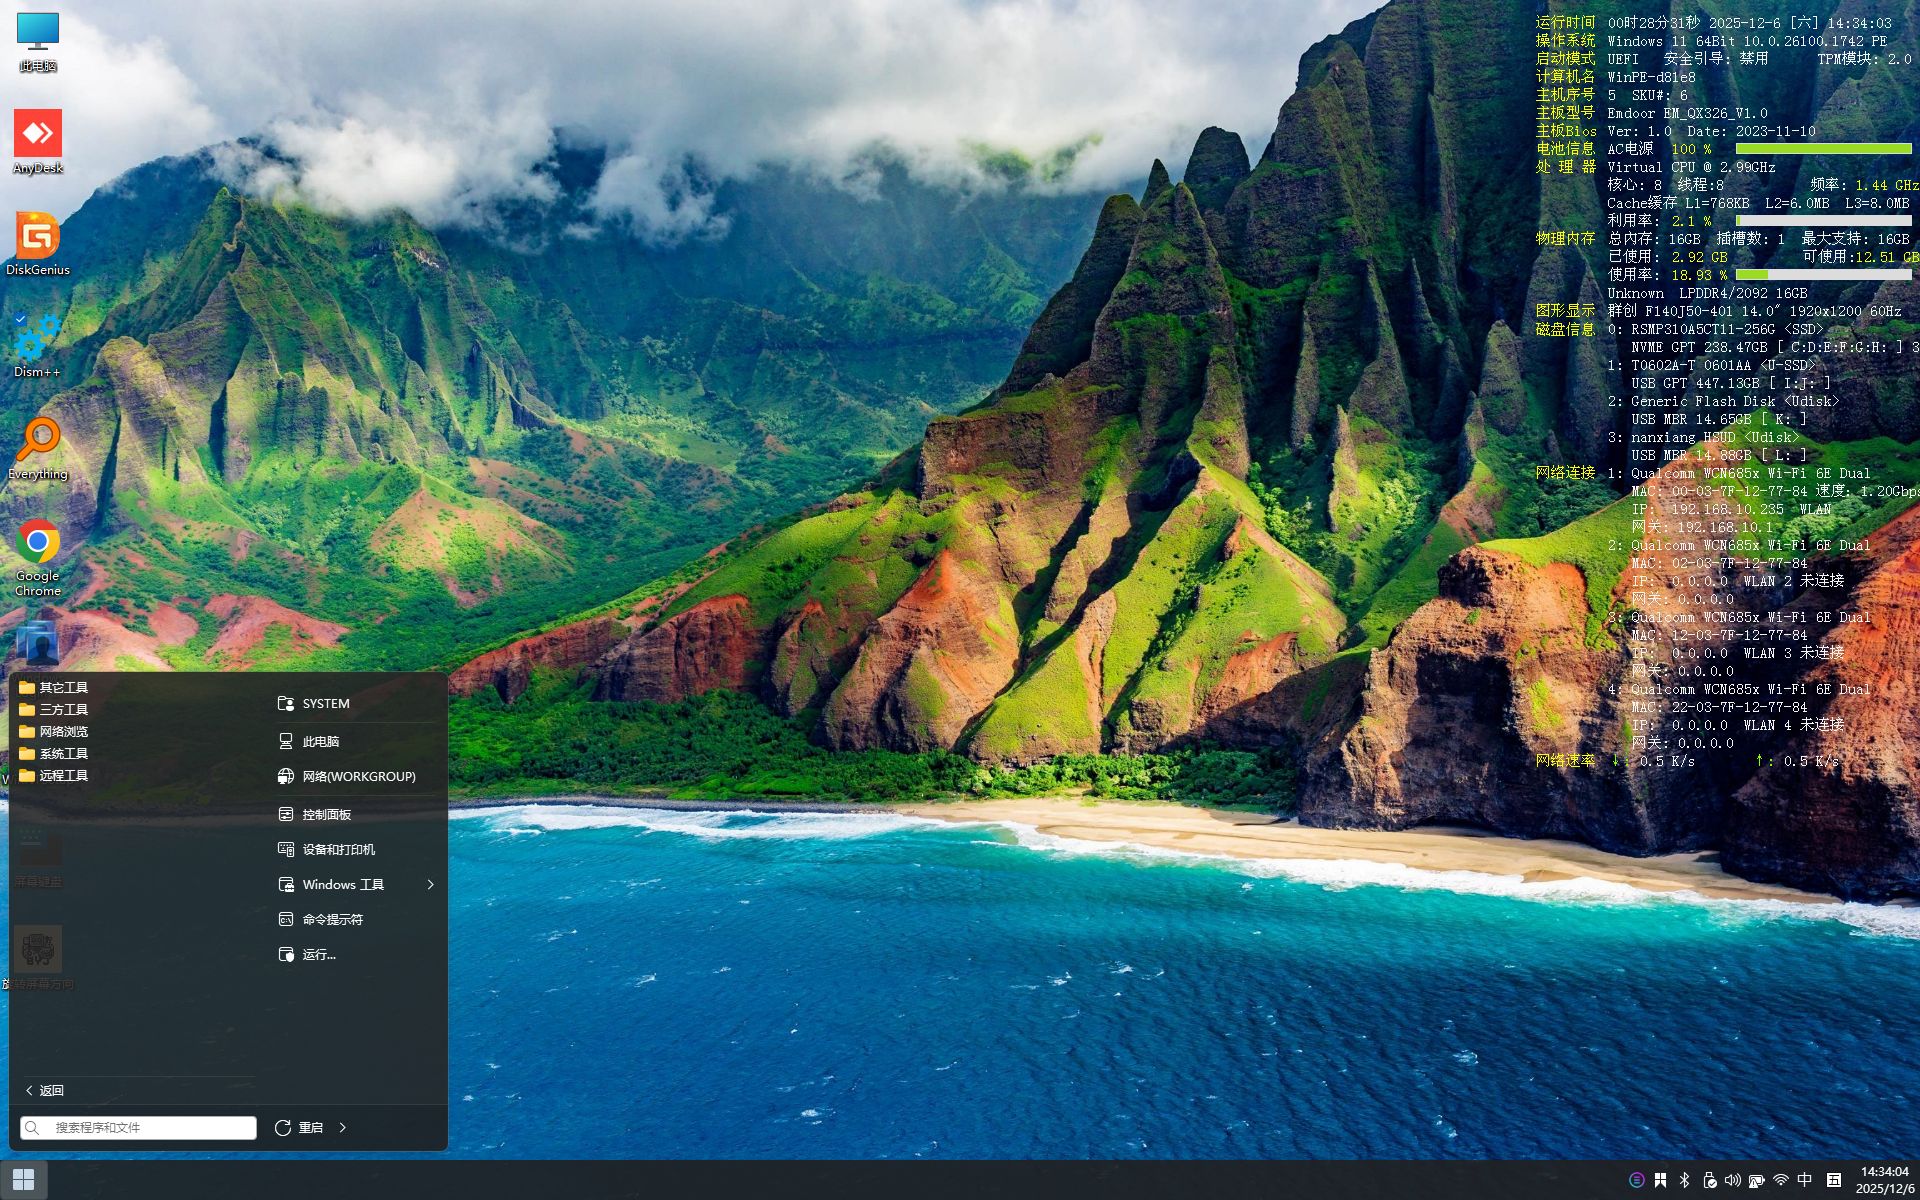Expand the Windows 工具 submenu arrow
Image resolution: width=1920 pixels, height=1200 pixels.
click(431, 885)
